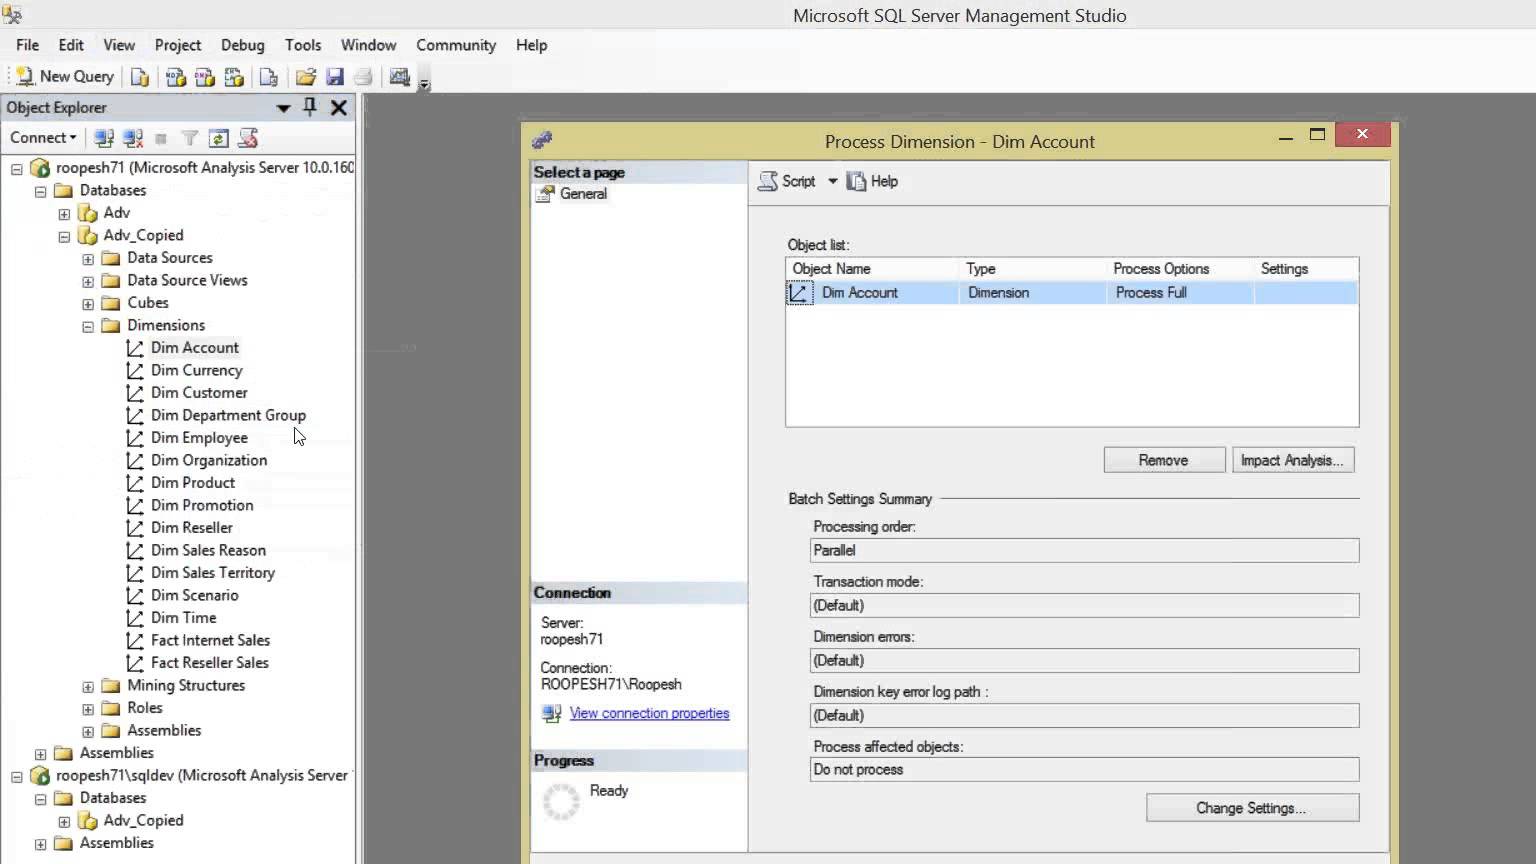Select the Dim Customer dimension
The image size is (1536, 864).
(x=199, y=393)
